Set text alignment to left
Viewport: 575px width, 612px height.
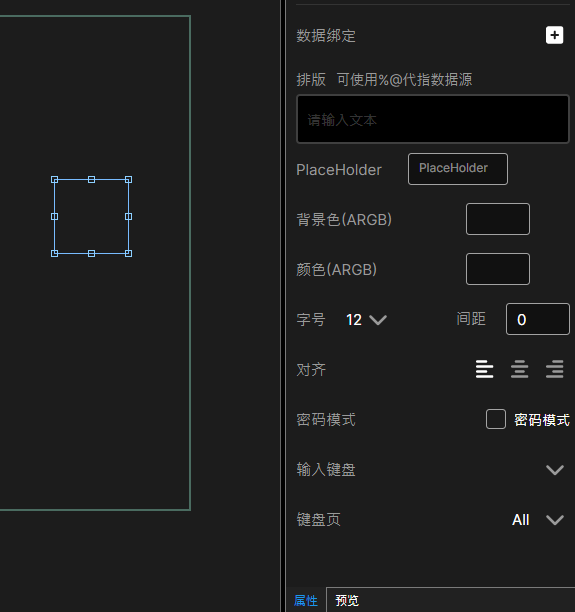click(484, 369)
